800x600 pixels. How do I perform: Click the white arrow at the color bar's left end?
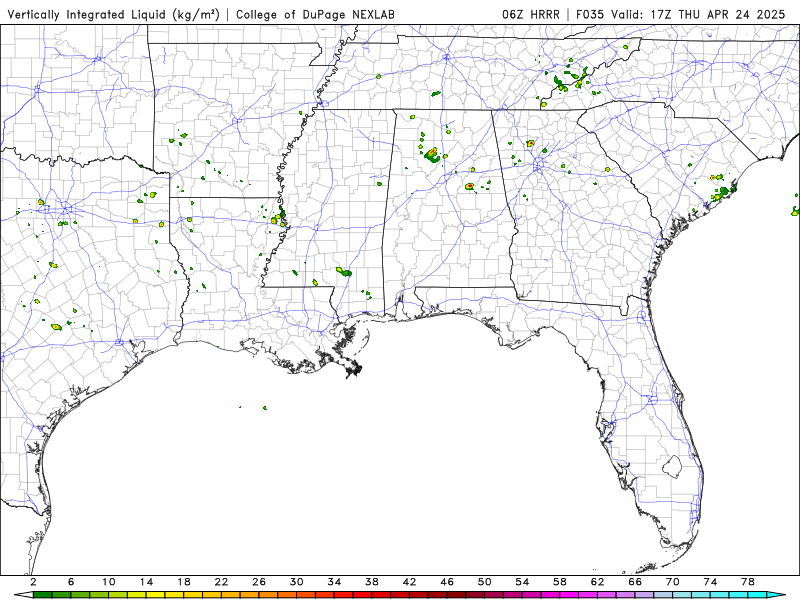(23, 595)
